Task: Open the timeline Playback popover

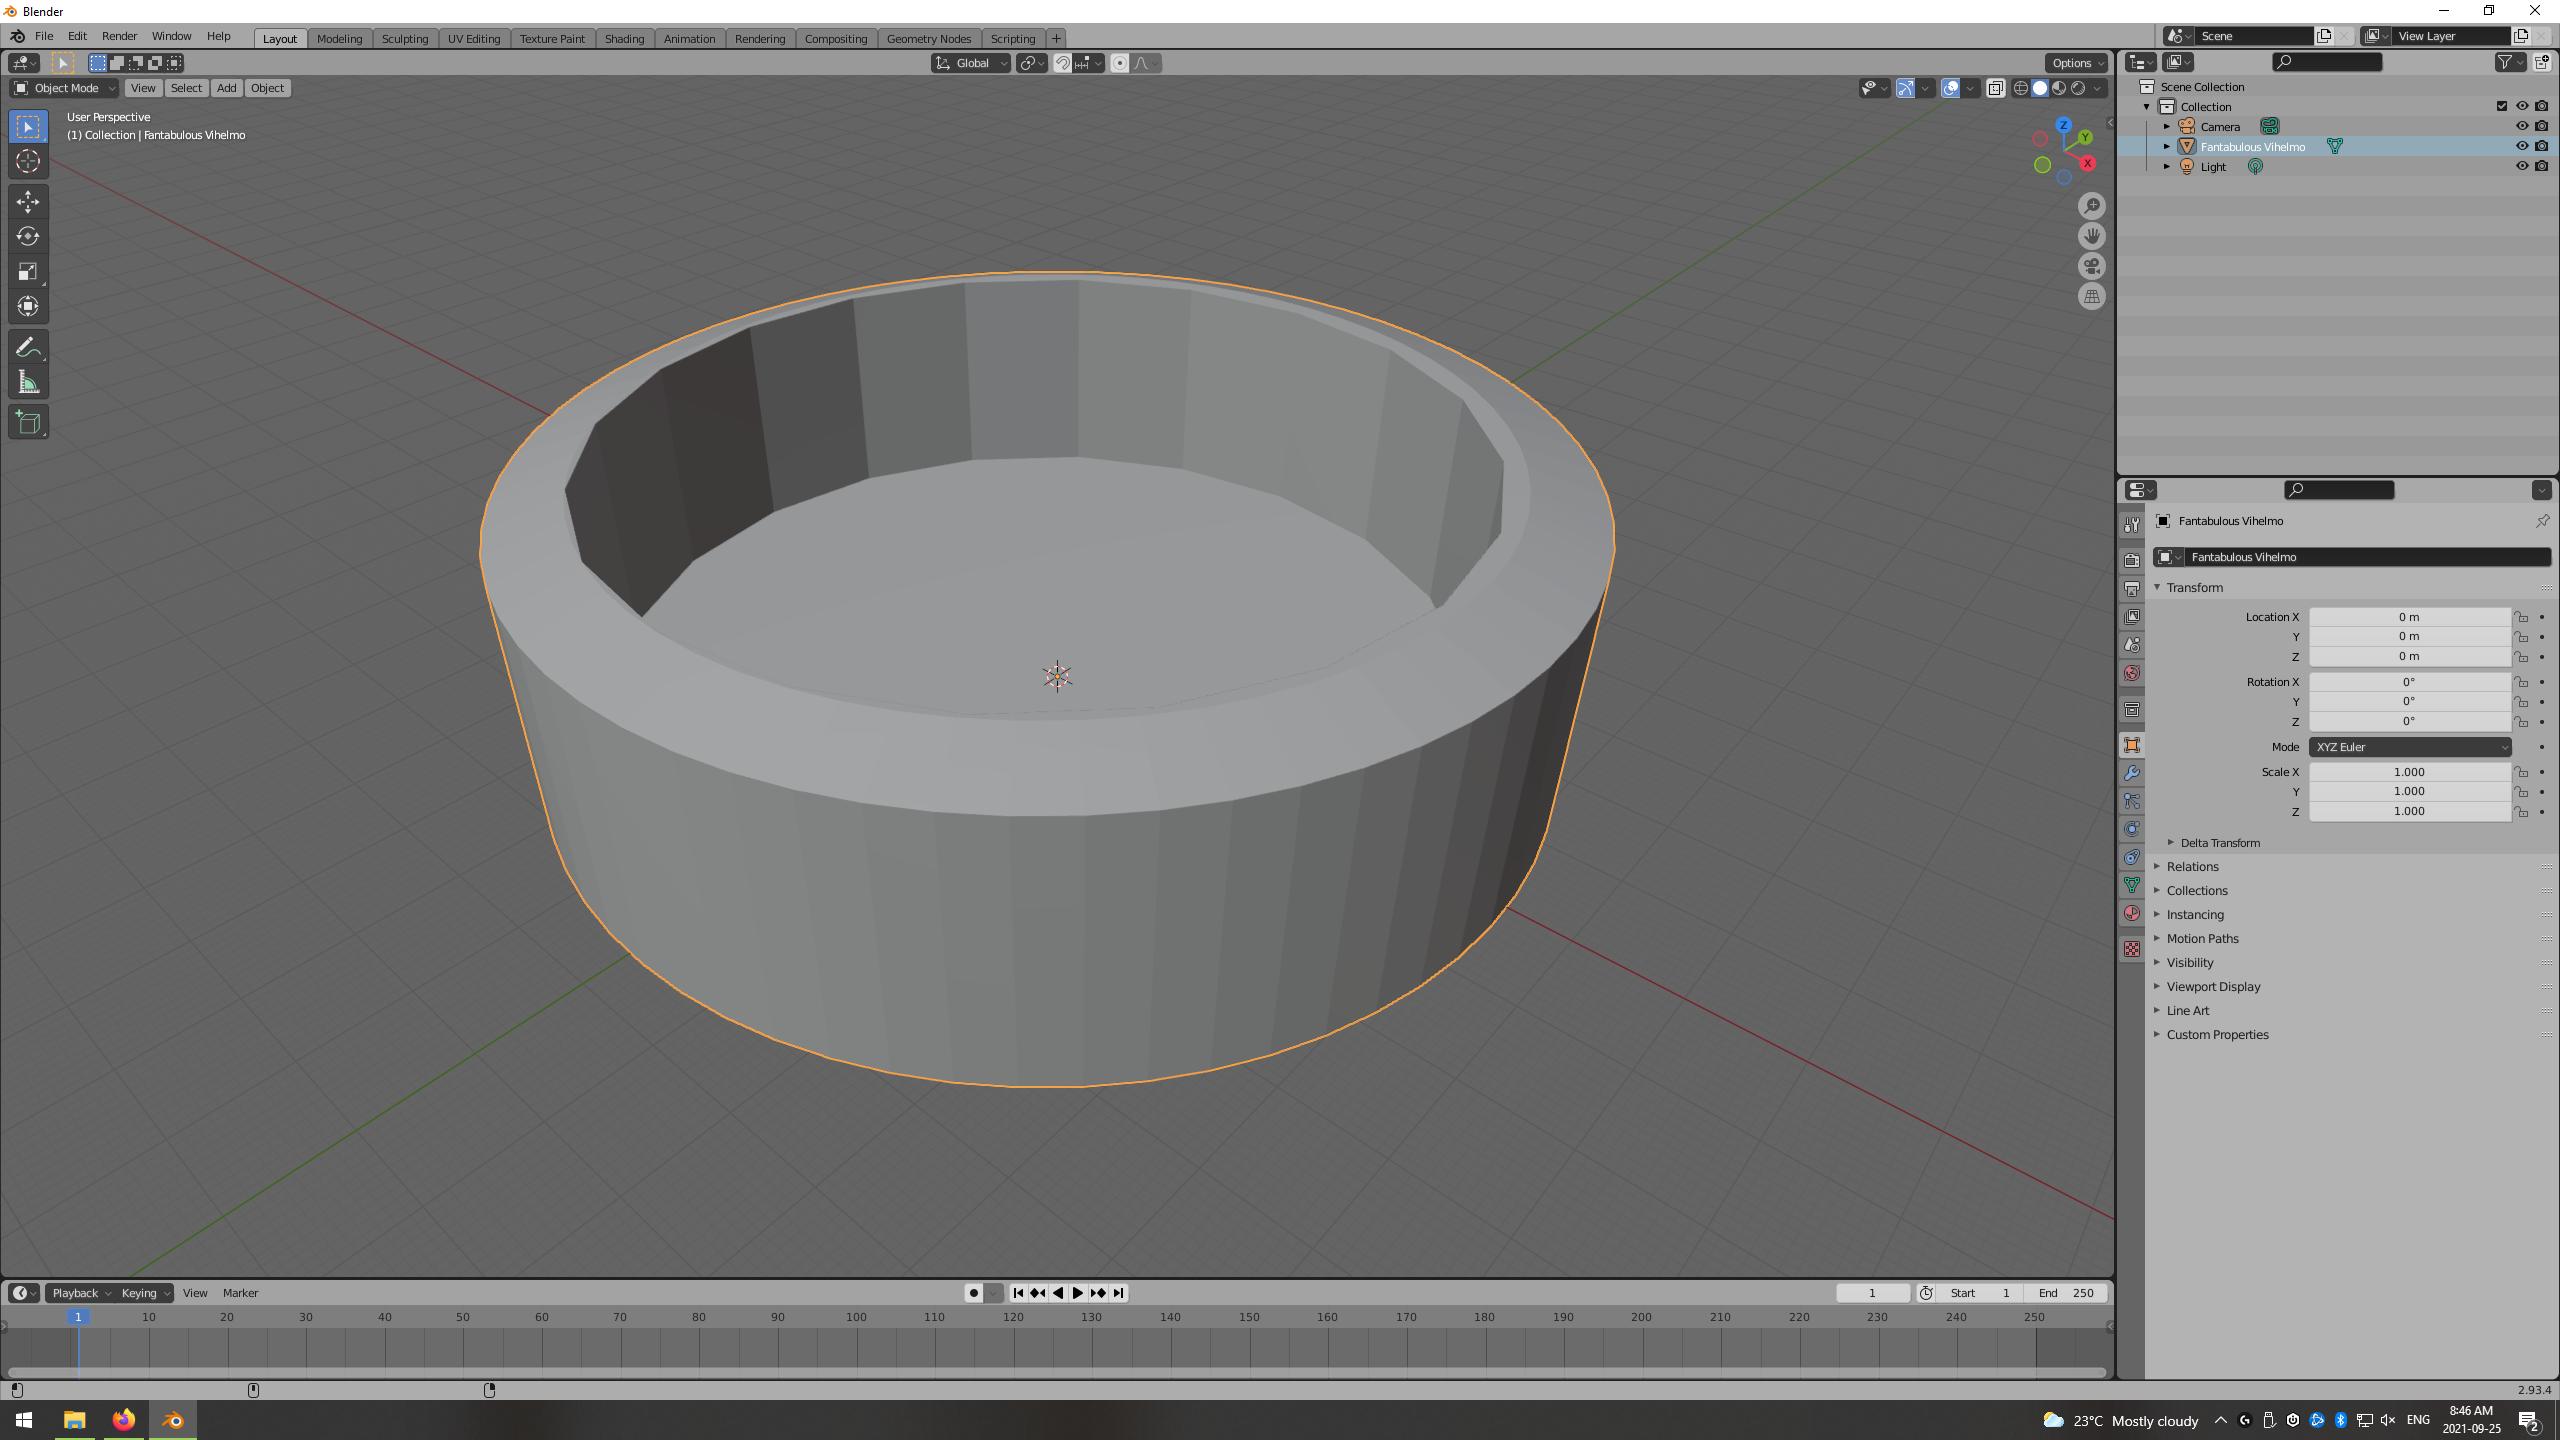Action: tap(81, 1293)
